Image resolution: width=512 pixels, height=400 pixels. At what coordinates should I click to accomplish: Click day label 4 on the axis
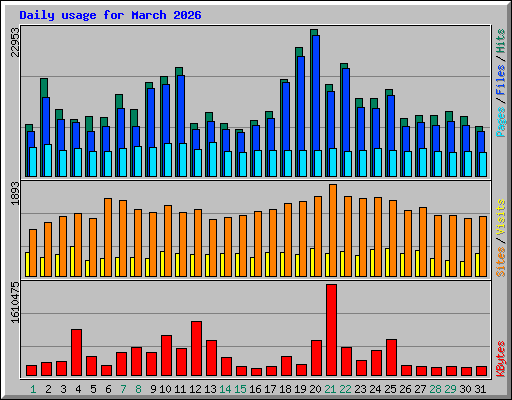78,389
